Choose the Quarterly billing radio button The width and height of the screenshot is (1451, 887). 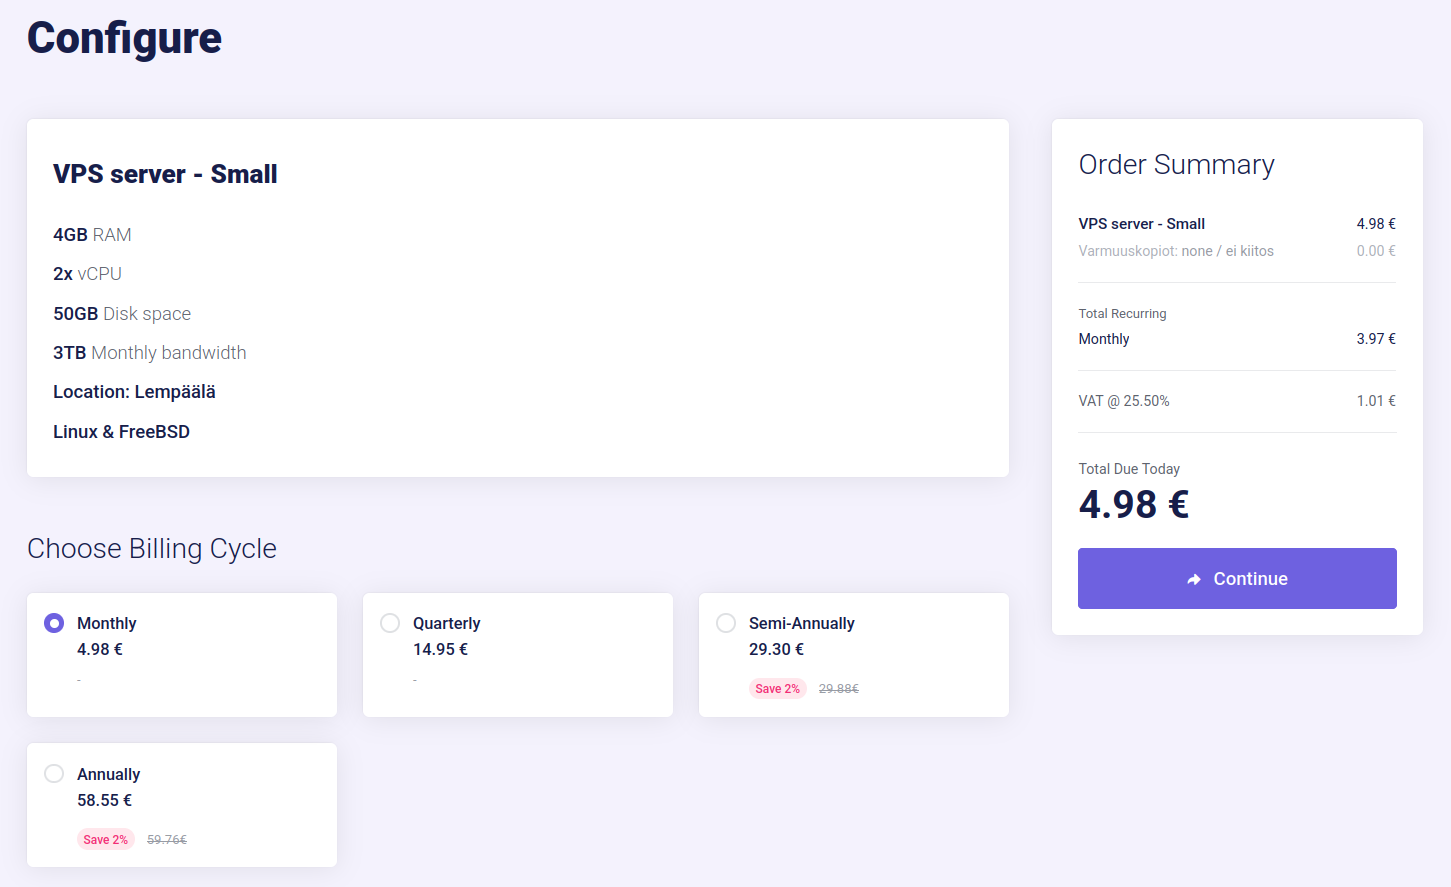pyautogui.click(x=390, y=623)
